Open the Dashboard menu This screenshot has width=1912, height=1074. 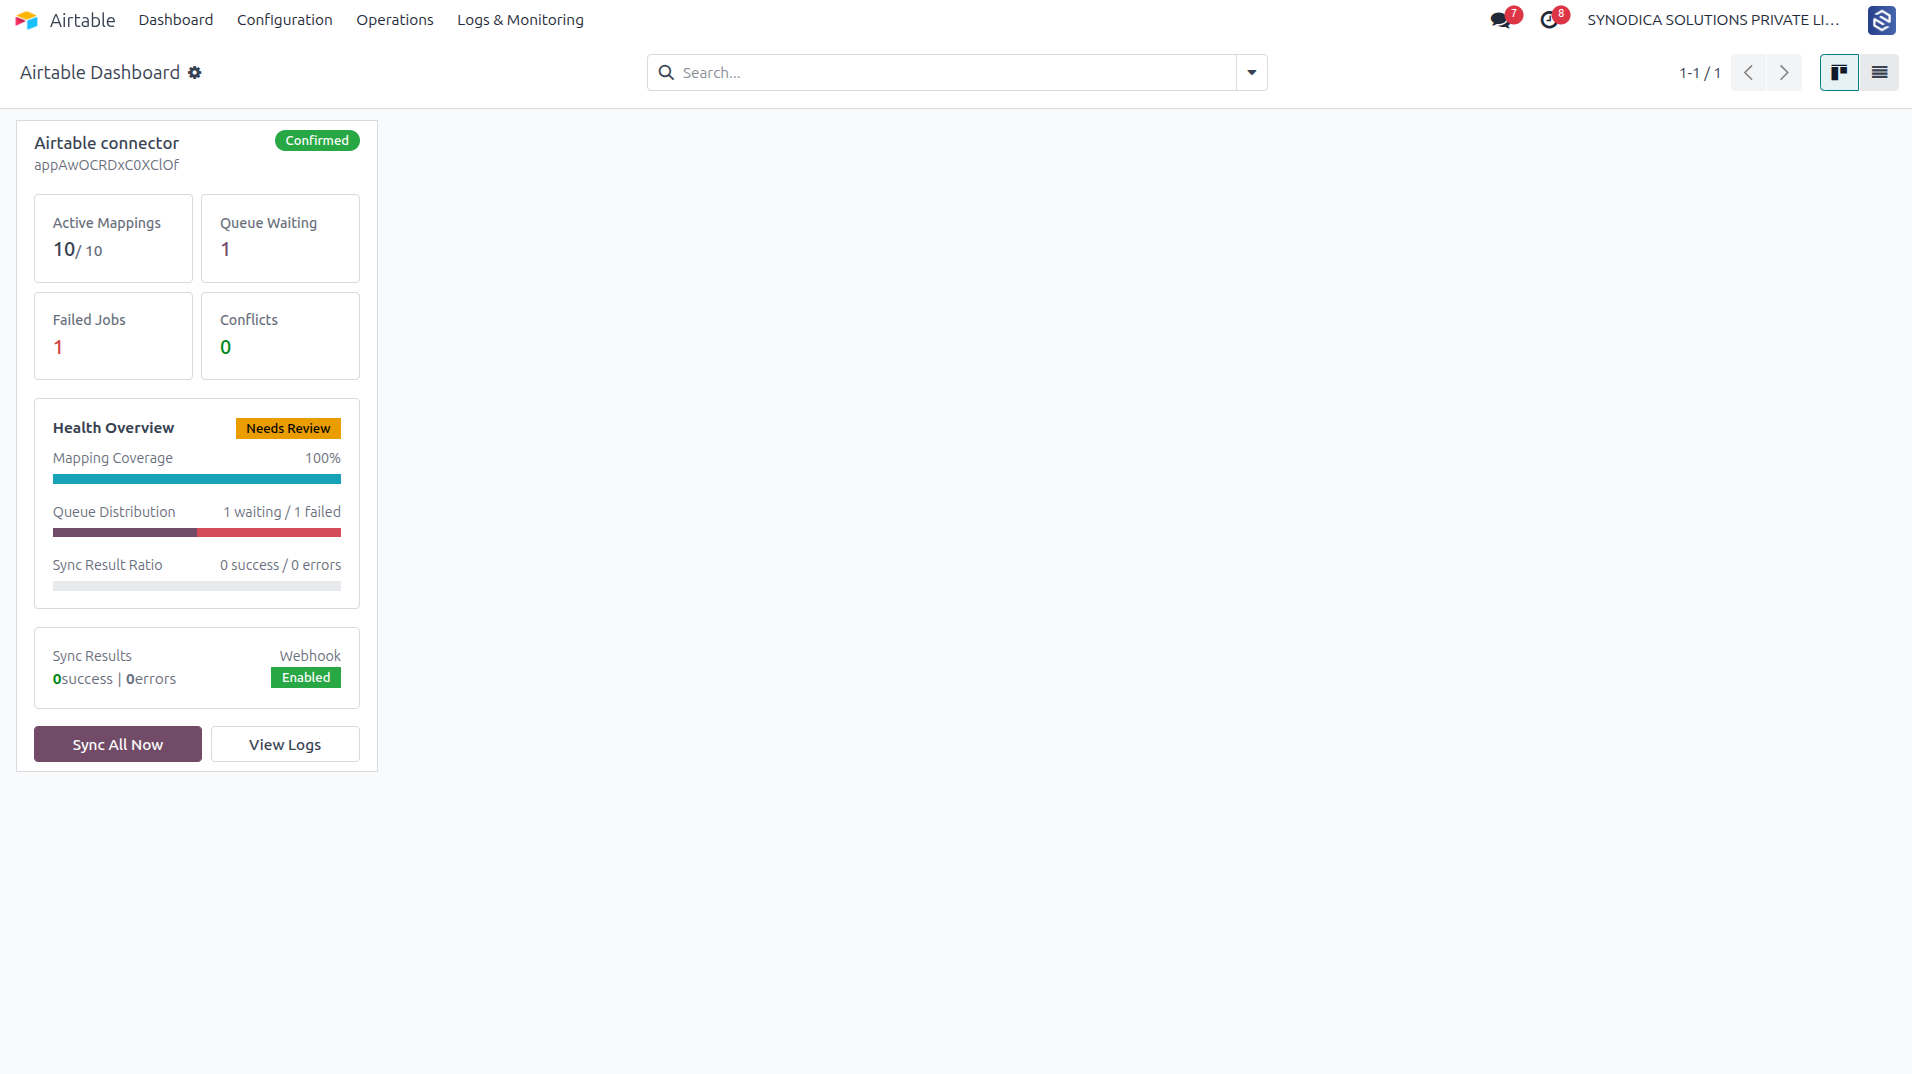click(176, 20)
